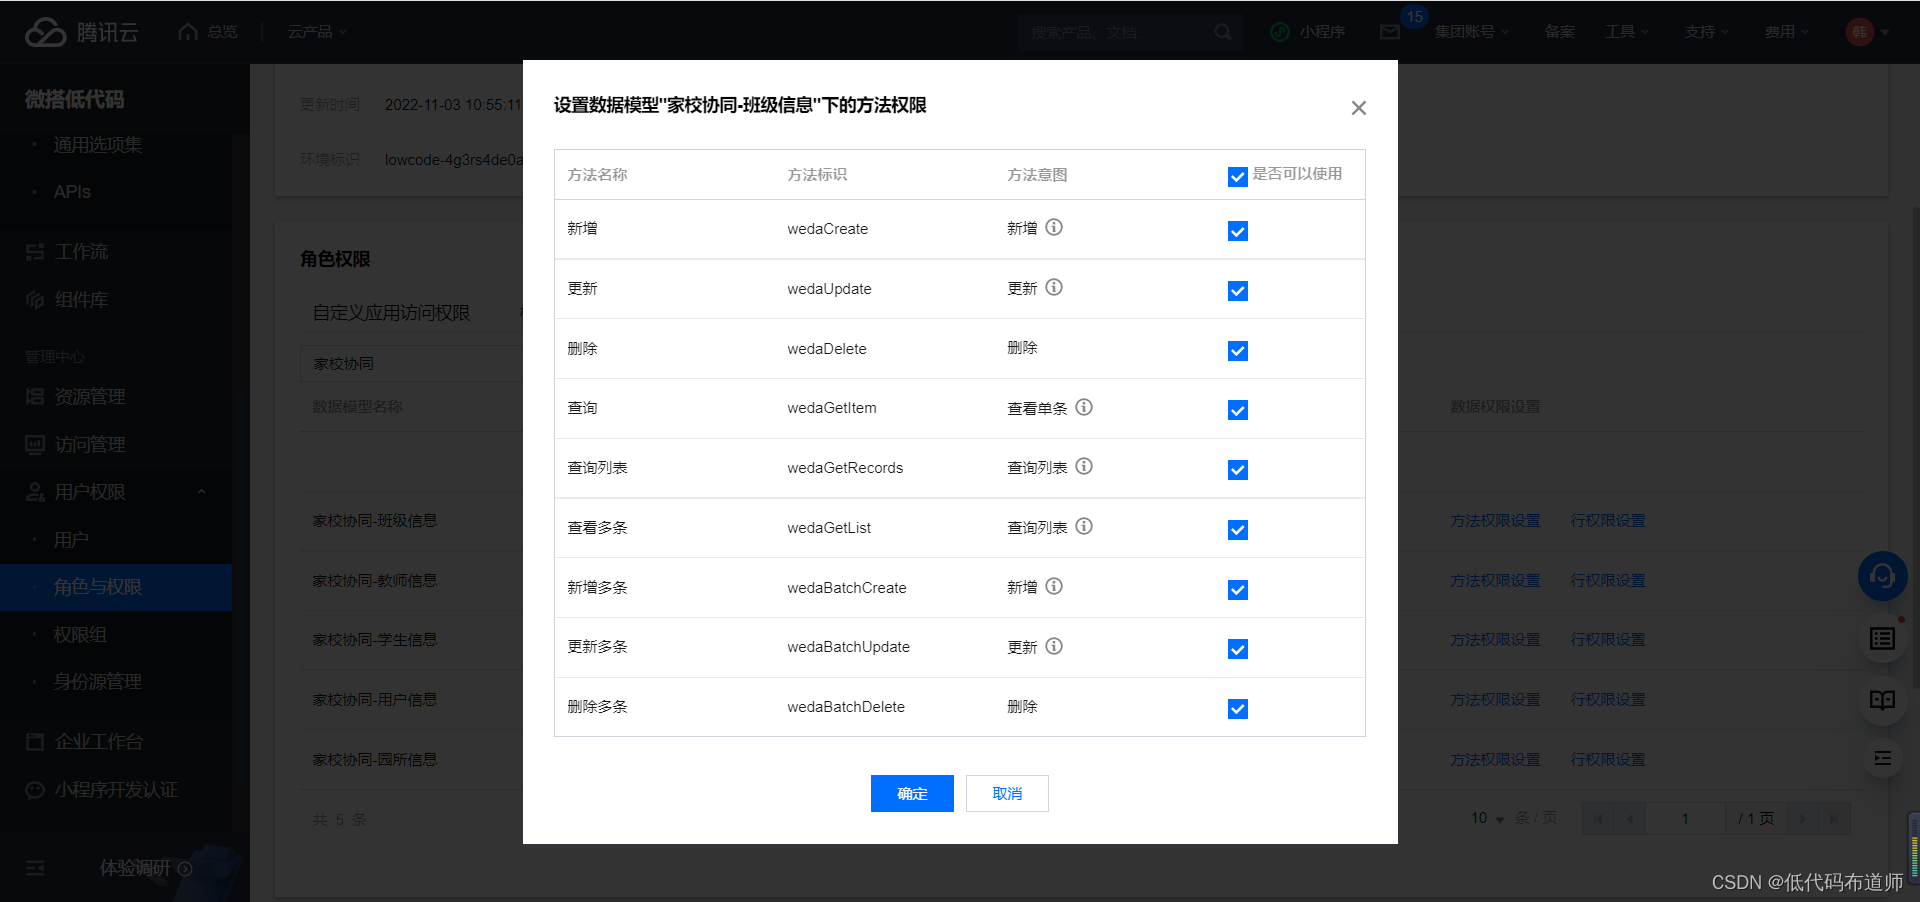
Task: Open the customer service headset icon
Action: click(1882, 576)
